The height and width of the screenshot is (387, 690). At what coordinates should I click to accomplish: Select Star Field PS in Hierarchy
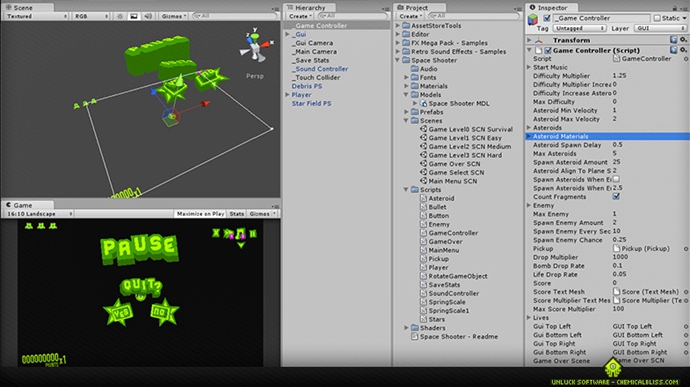[311, 103]
